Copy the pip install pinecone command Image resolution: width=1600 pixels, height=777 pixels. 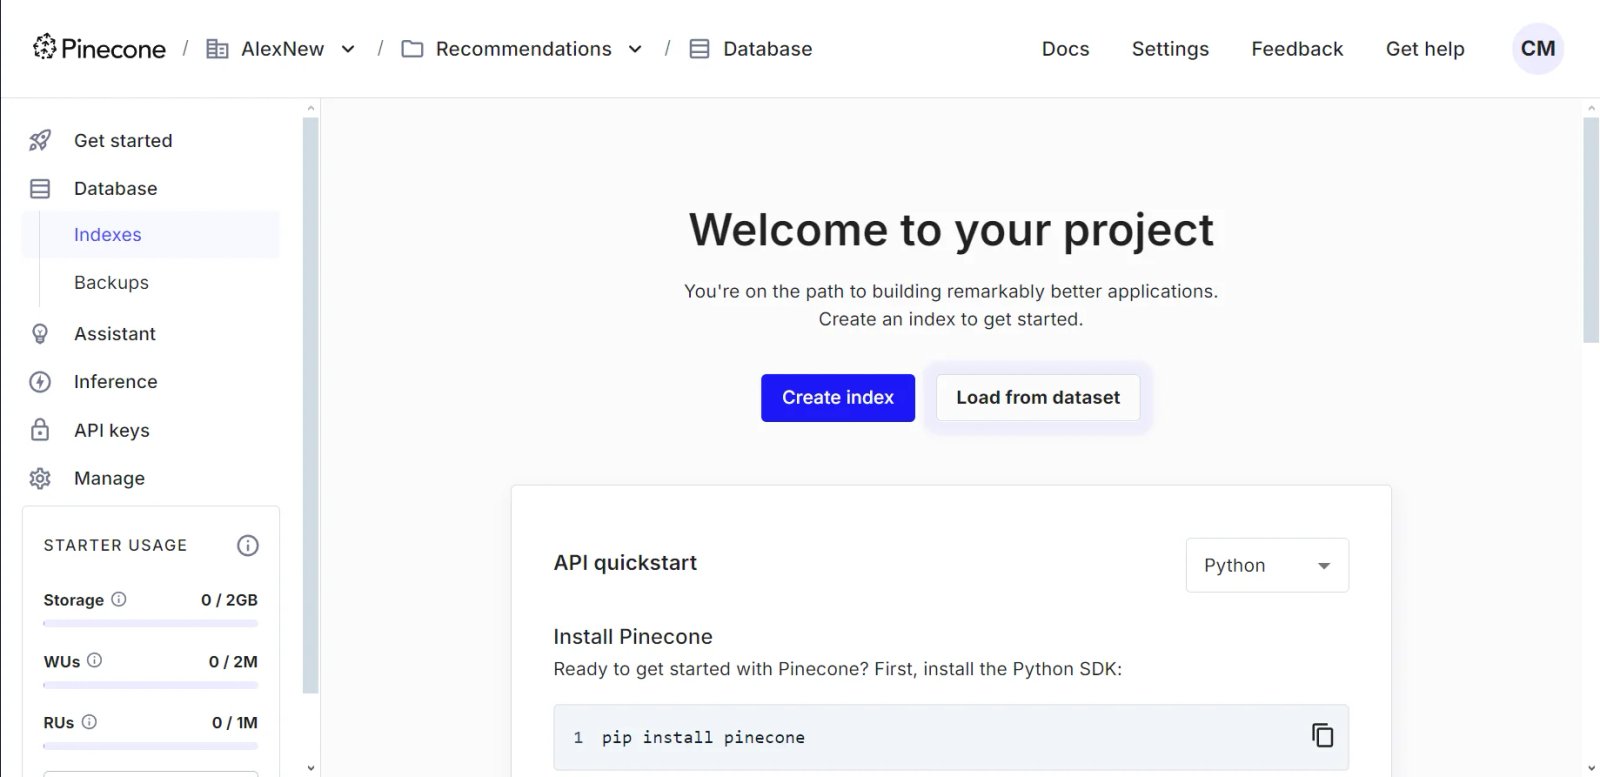pyautogui.click(x=1322, y=735)
